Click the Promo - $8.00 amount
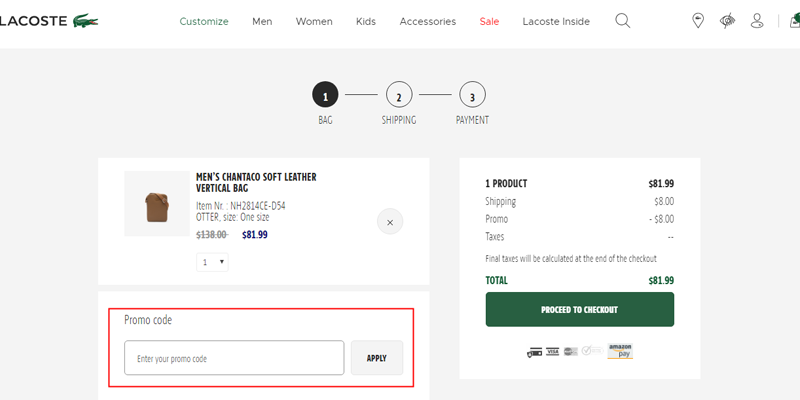Viewport: 800px width, 400px height. click(x=661, y=219)
